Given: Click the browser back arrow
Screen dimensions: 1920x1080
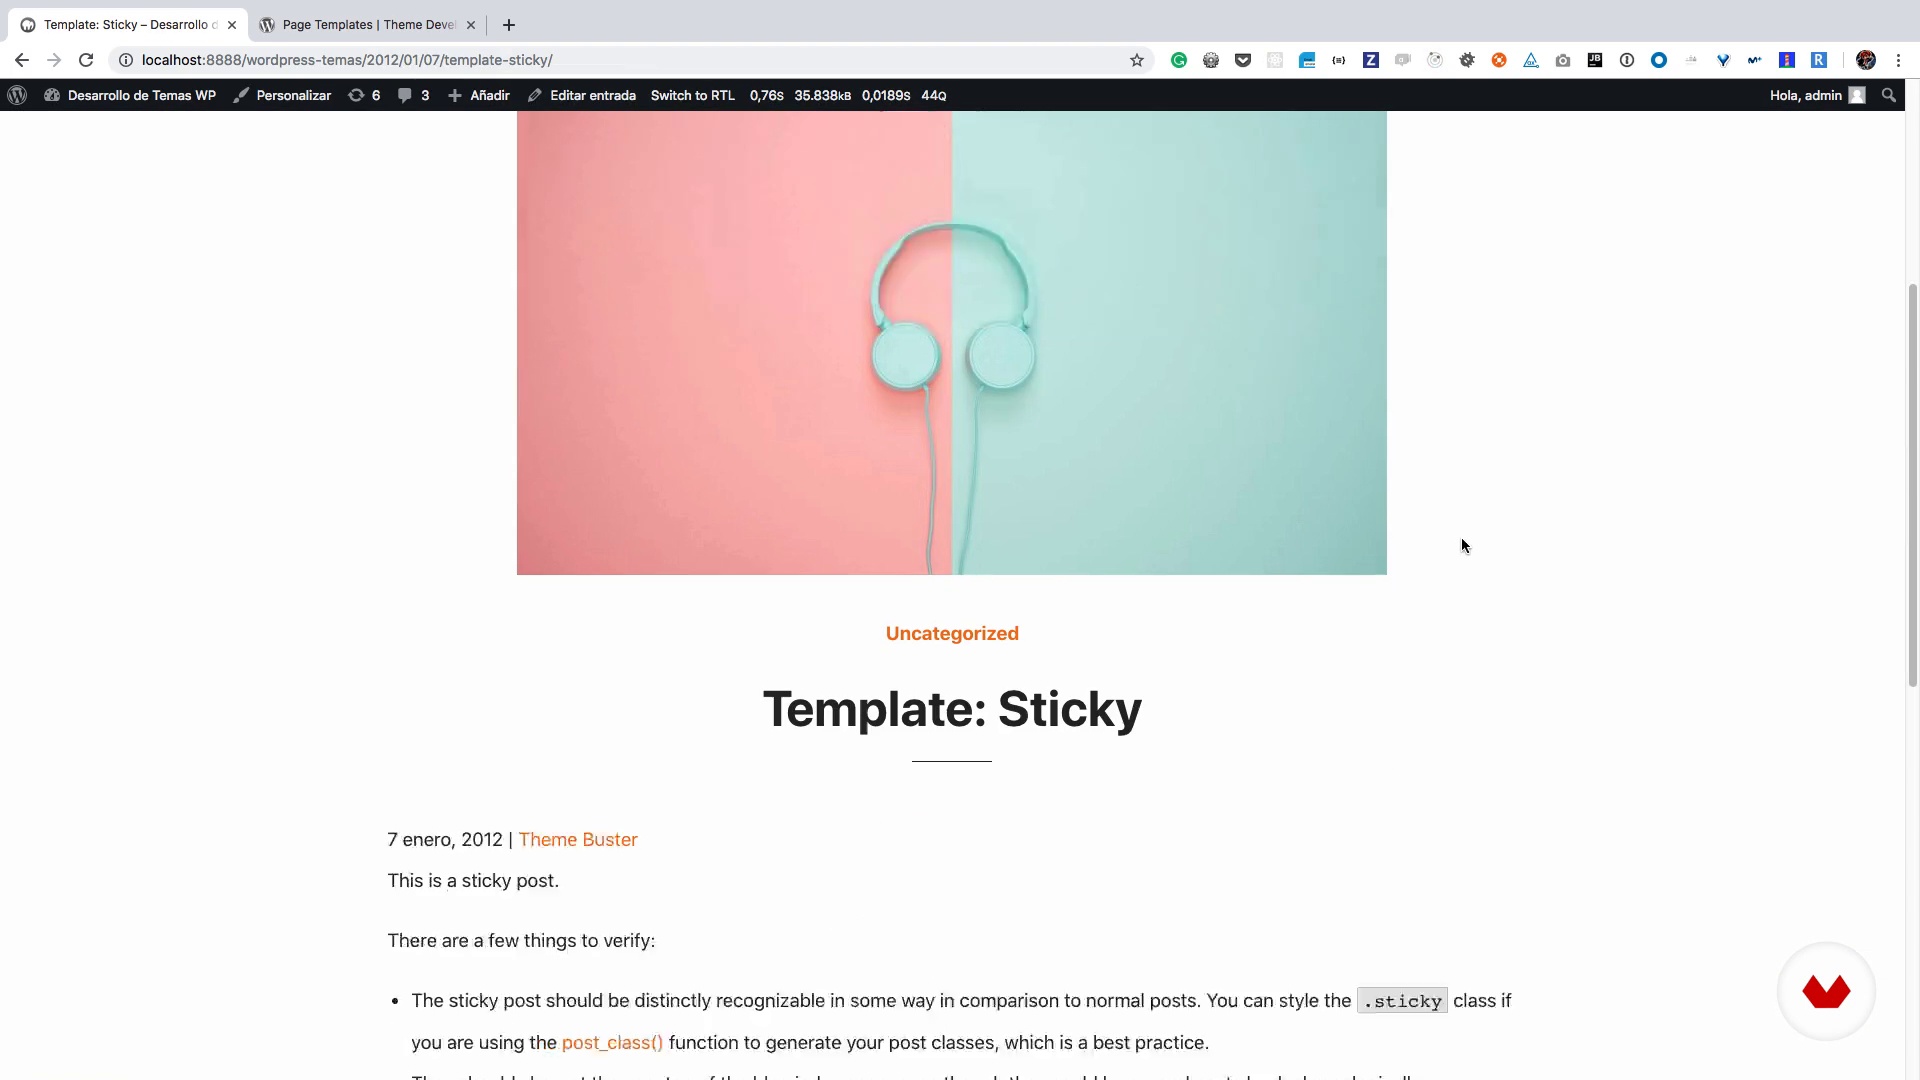Looking at the screenshot, I should click(22, 60).
